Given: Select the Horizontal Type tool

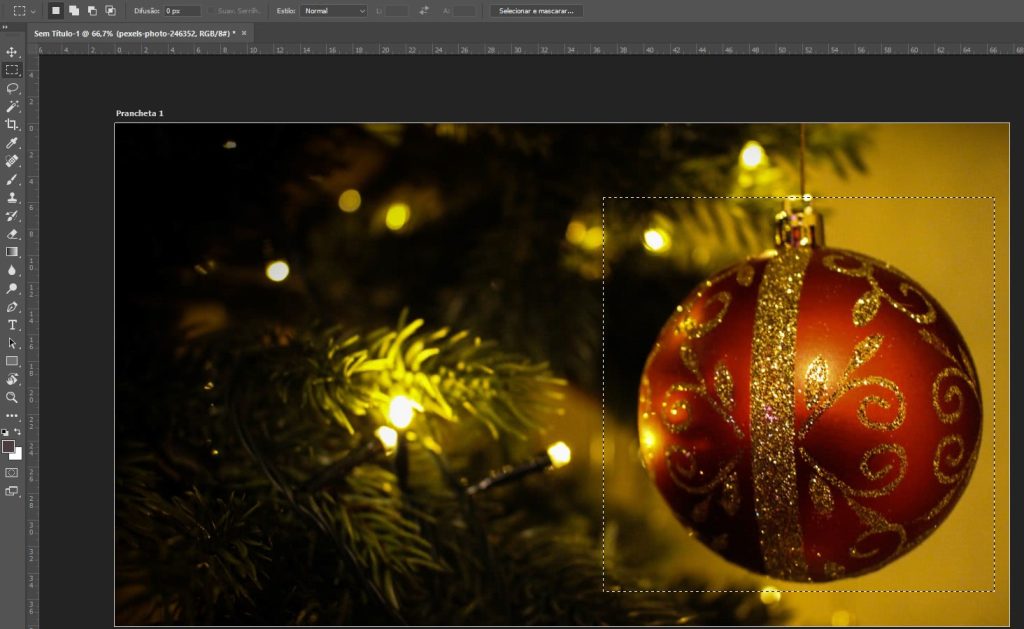Looking at the screenshot, I should (x=12, y=325).
